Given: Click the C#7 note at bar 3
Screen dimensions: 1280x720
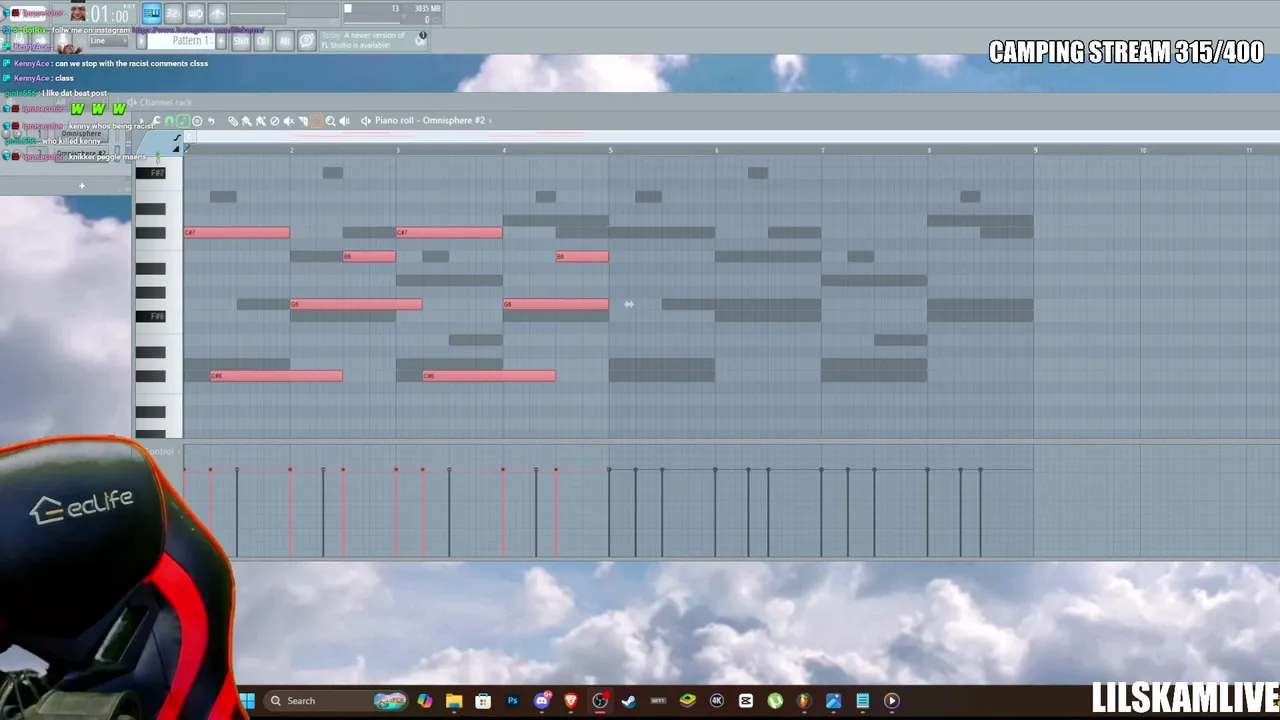Looking at the screenshot, I should coord(449,233).
